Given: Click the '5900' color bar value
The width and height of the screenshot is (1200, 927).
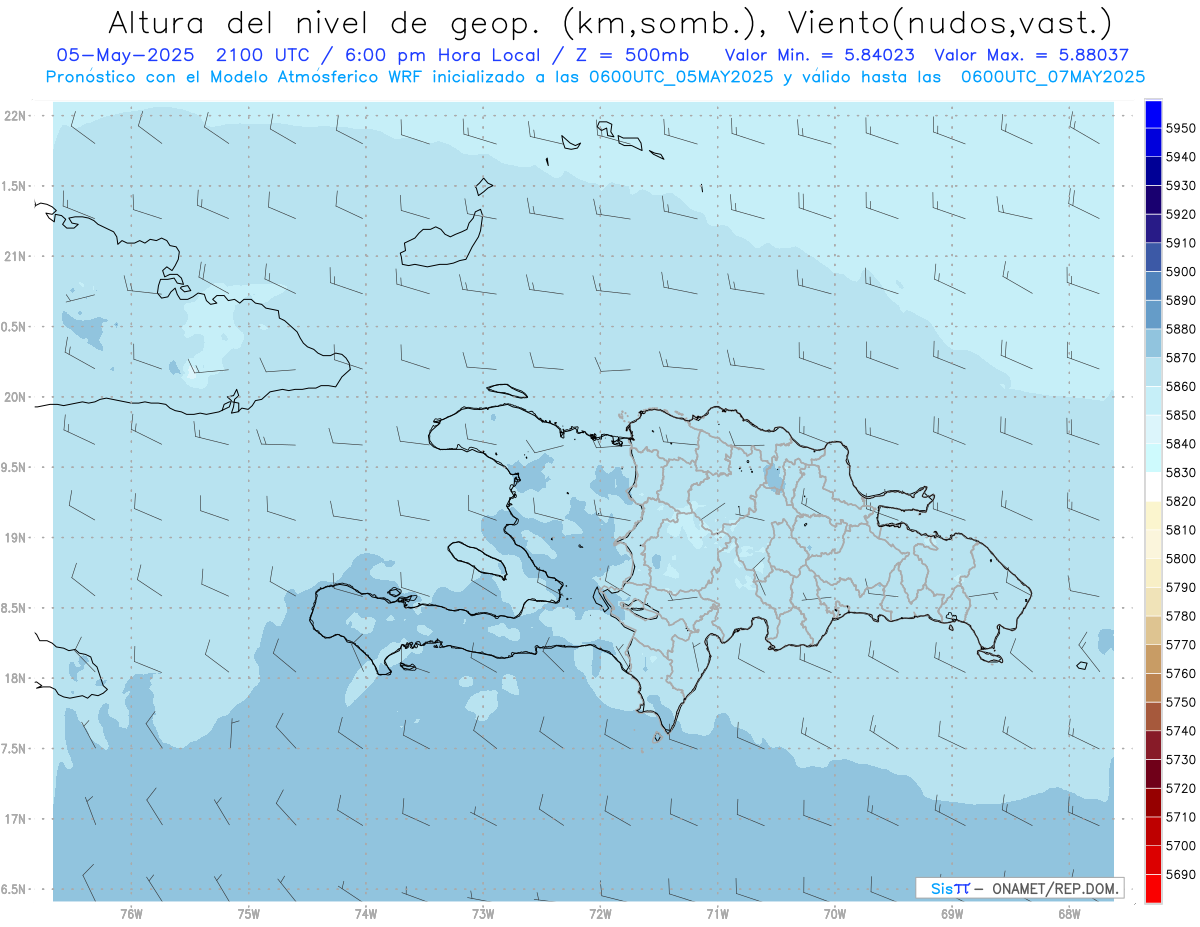Looking at the screenshot, I should [x=1181, y=271].
